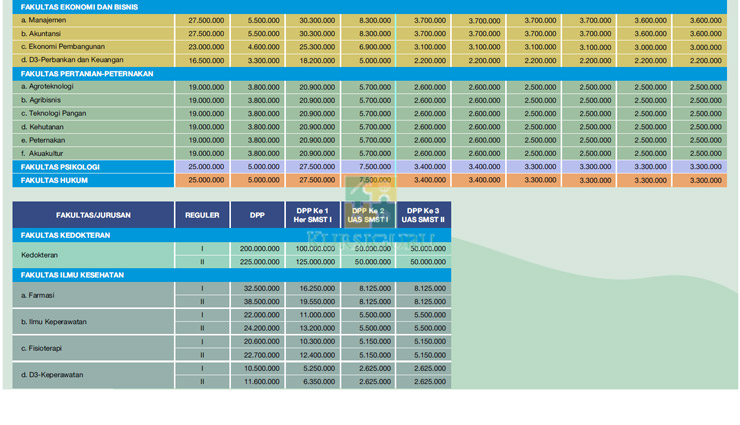Select the 'f. Akuakultur' label
740x425 pixels.
click(x=42, y=153)
